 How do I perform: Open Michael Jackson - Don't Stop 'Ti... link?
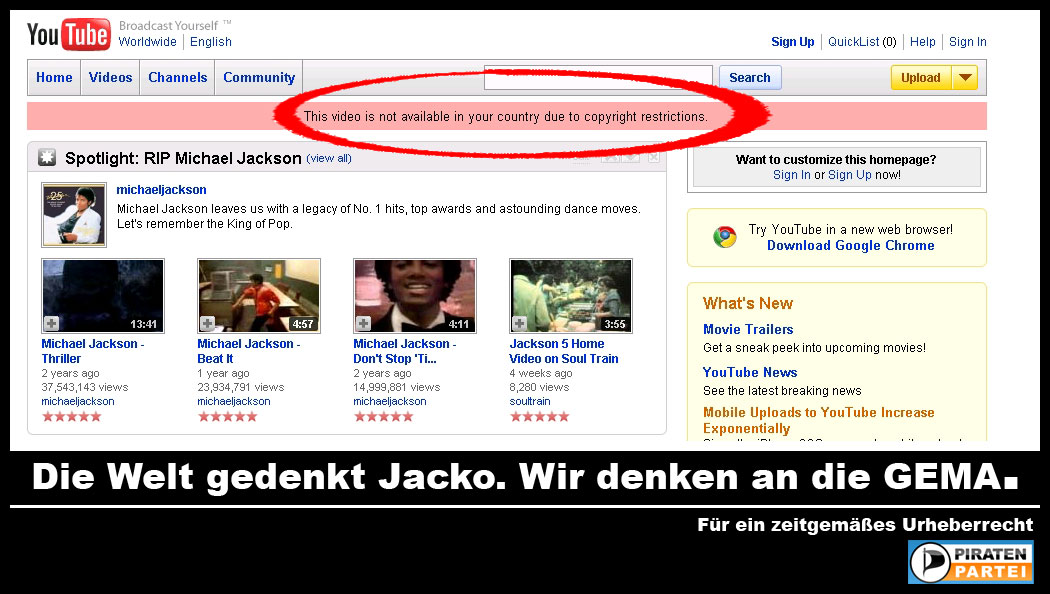click(x=404, y=351)
